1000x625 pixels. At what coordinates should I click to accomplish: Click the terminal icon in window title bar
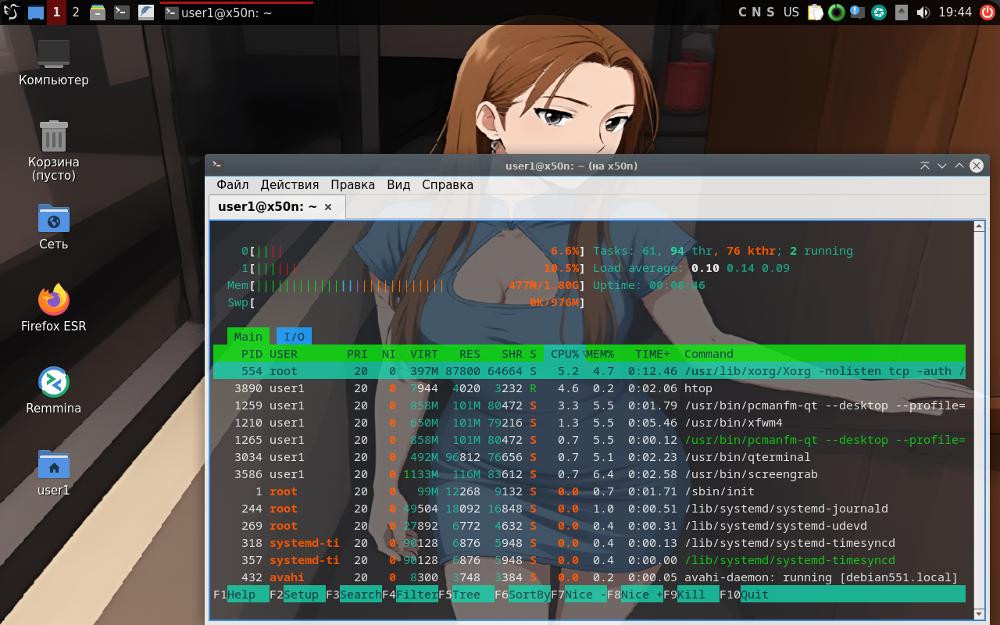(217, 165)
